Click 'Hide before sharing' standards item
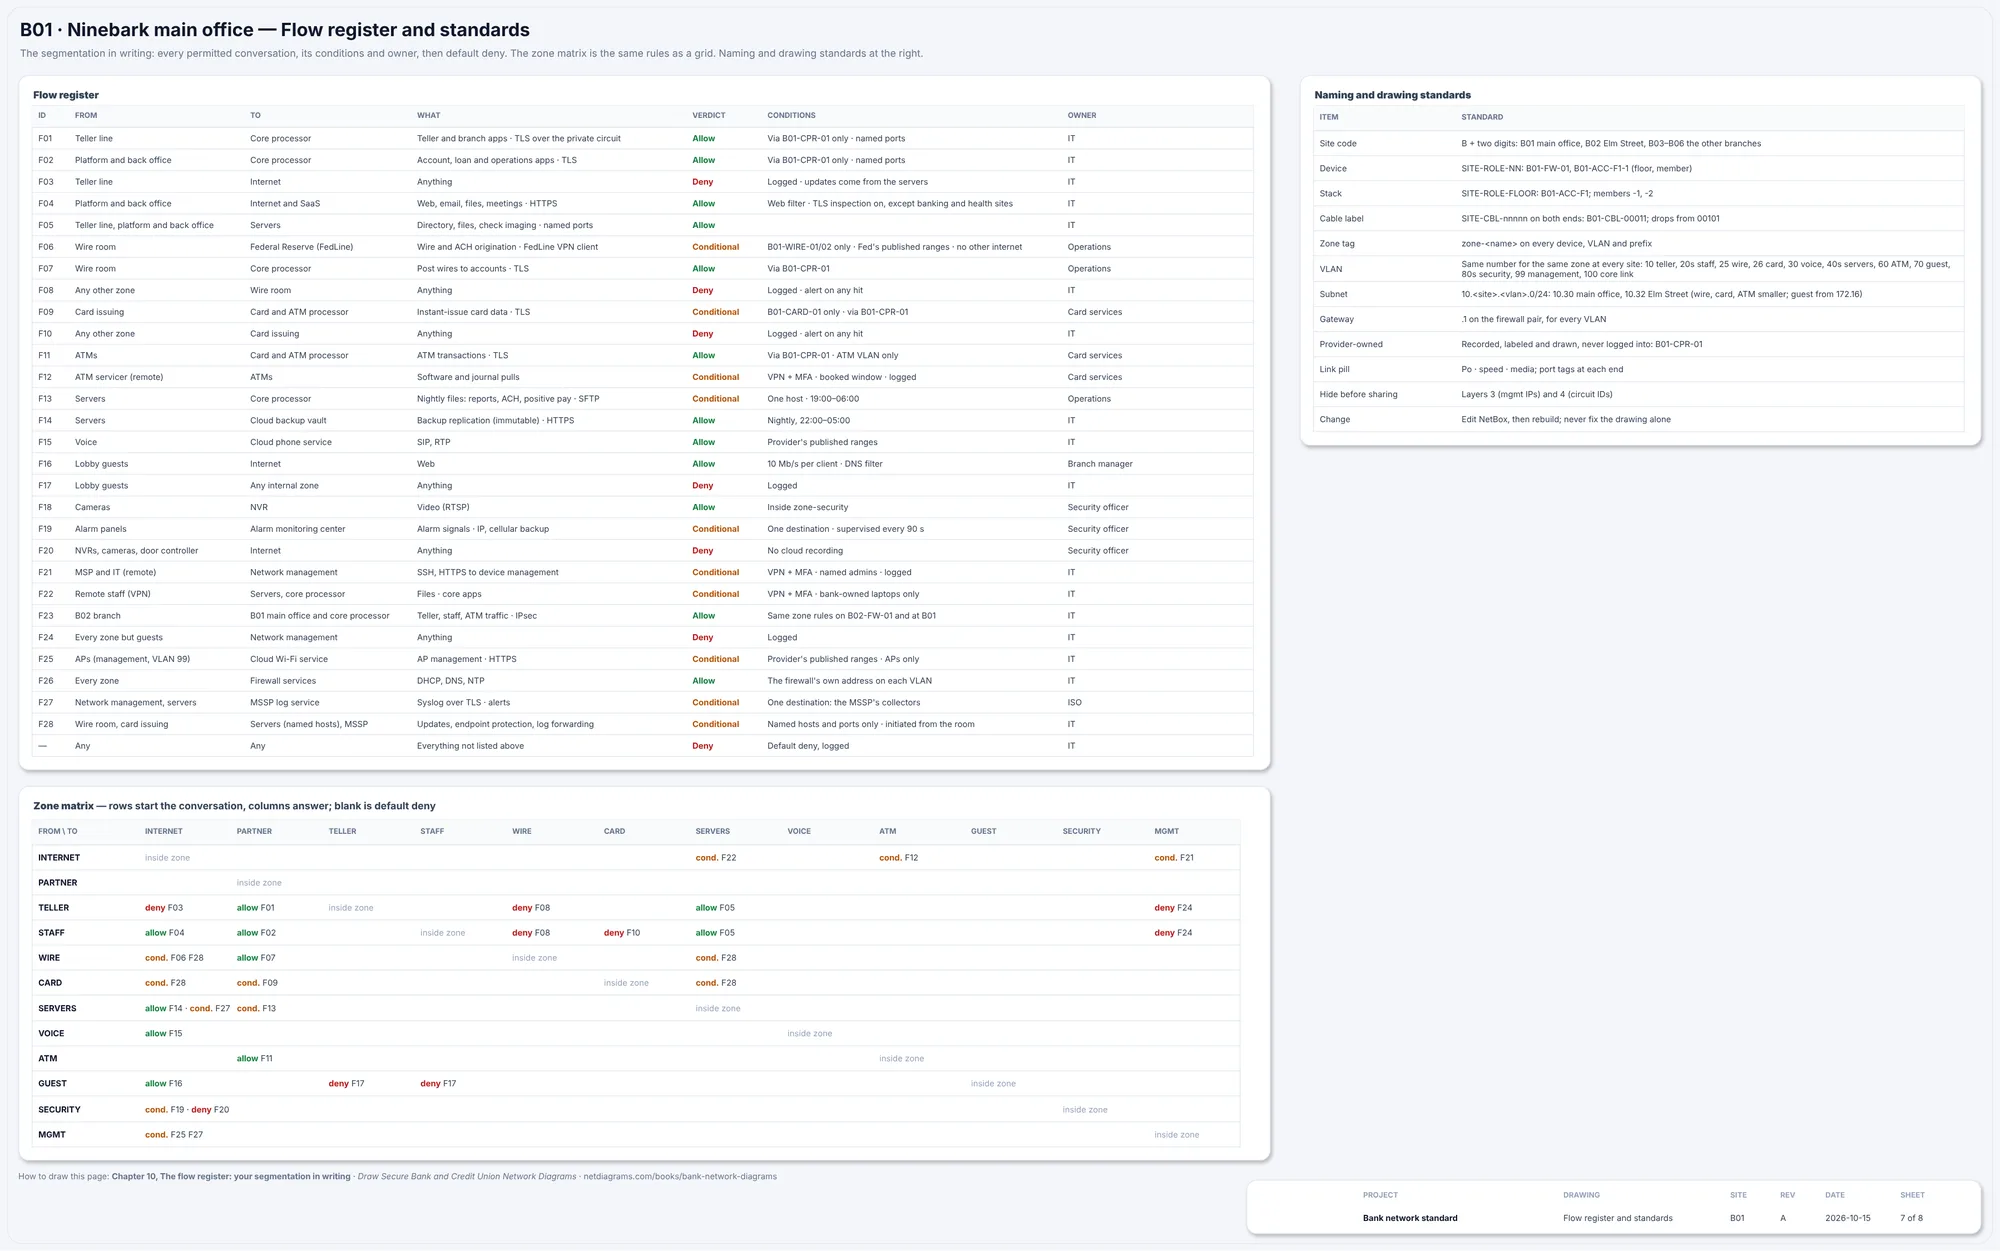The image size is (2000, 1251). 1358,395
